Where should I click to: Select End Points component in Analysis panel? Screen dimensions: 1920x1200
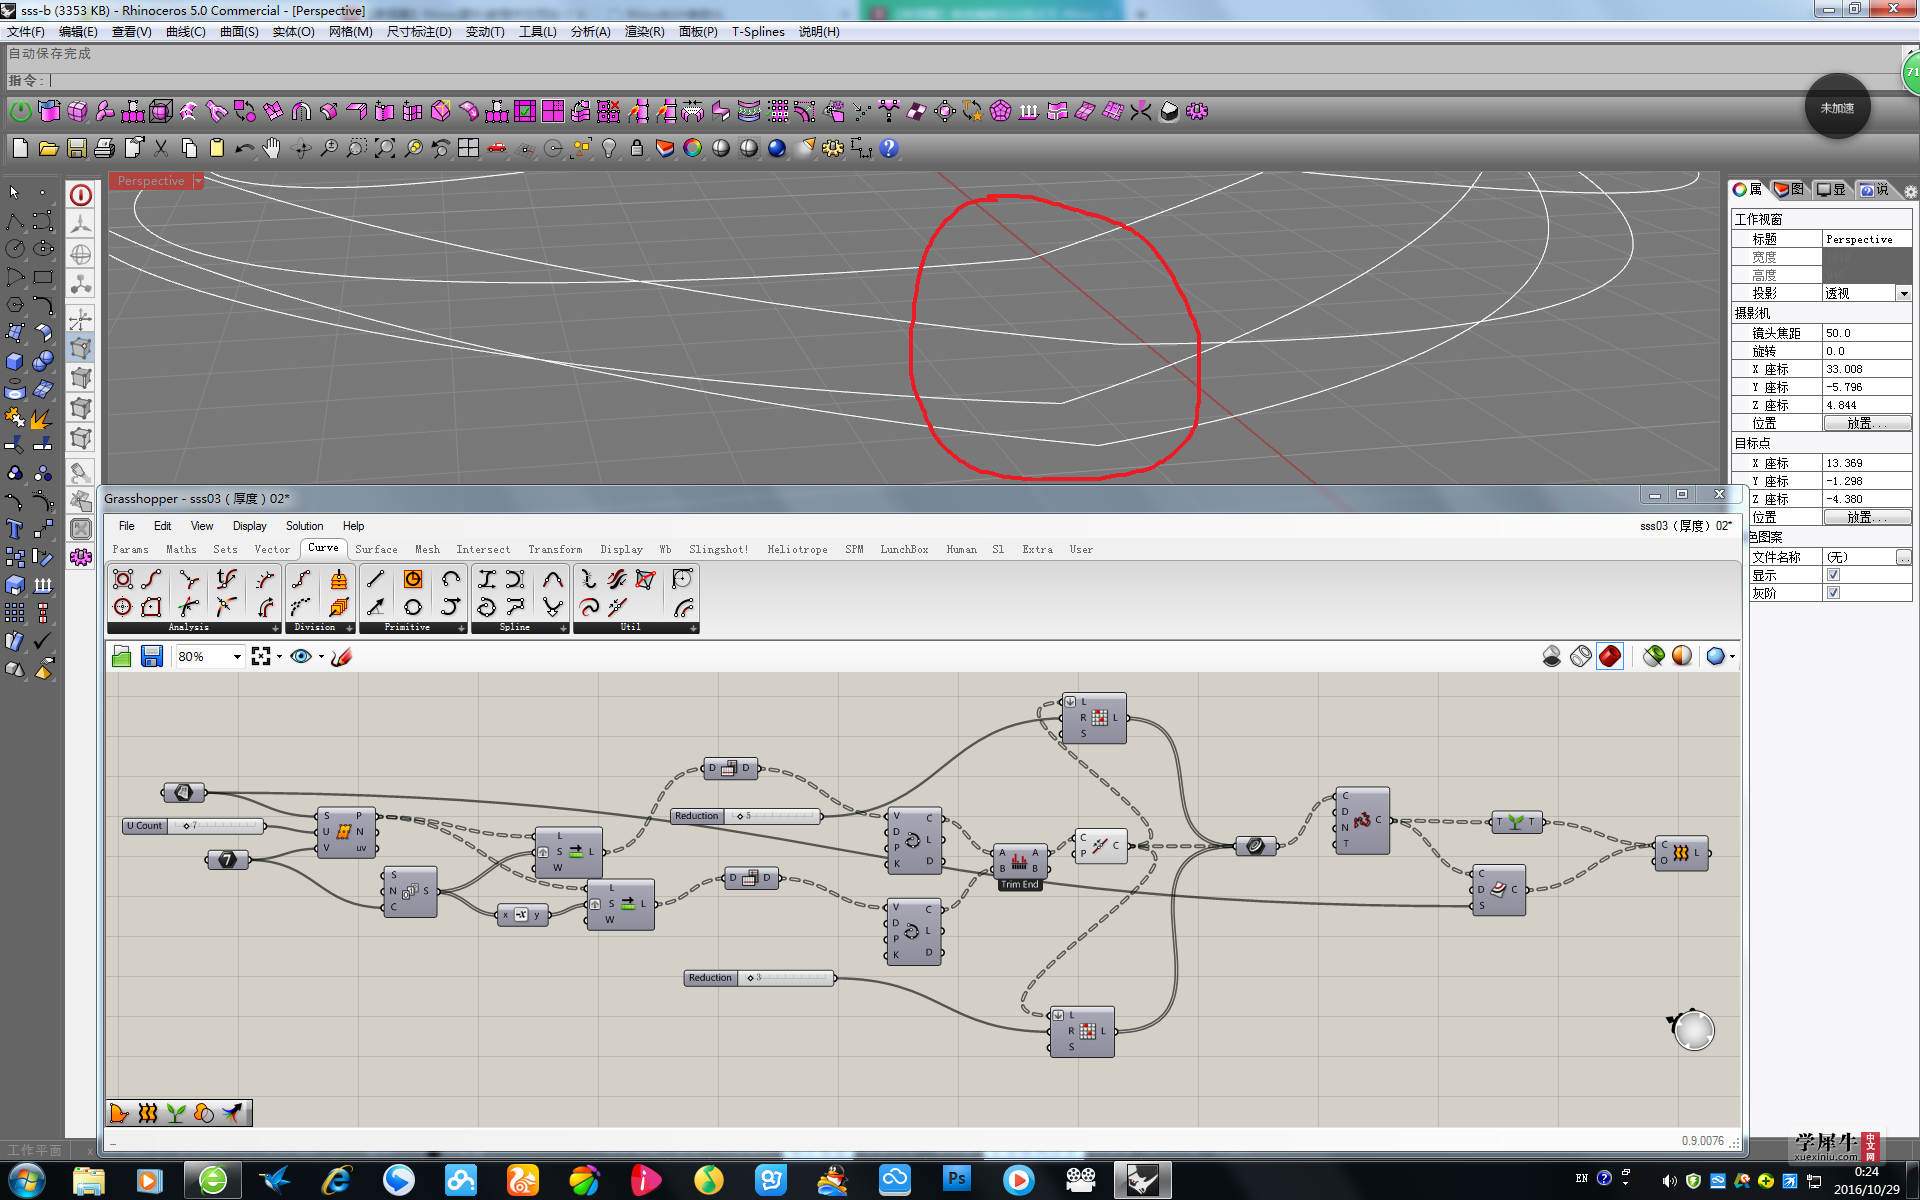pos(152,579)
